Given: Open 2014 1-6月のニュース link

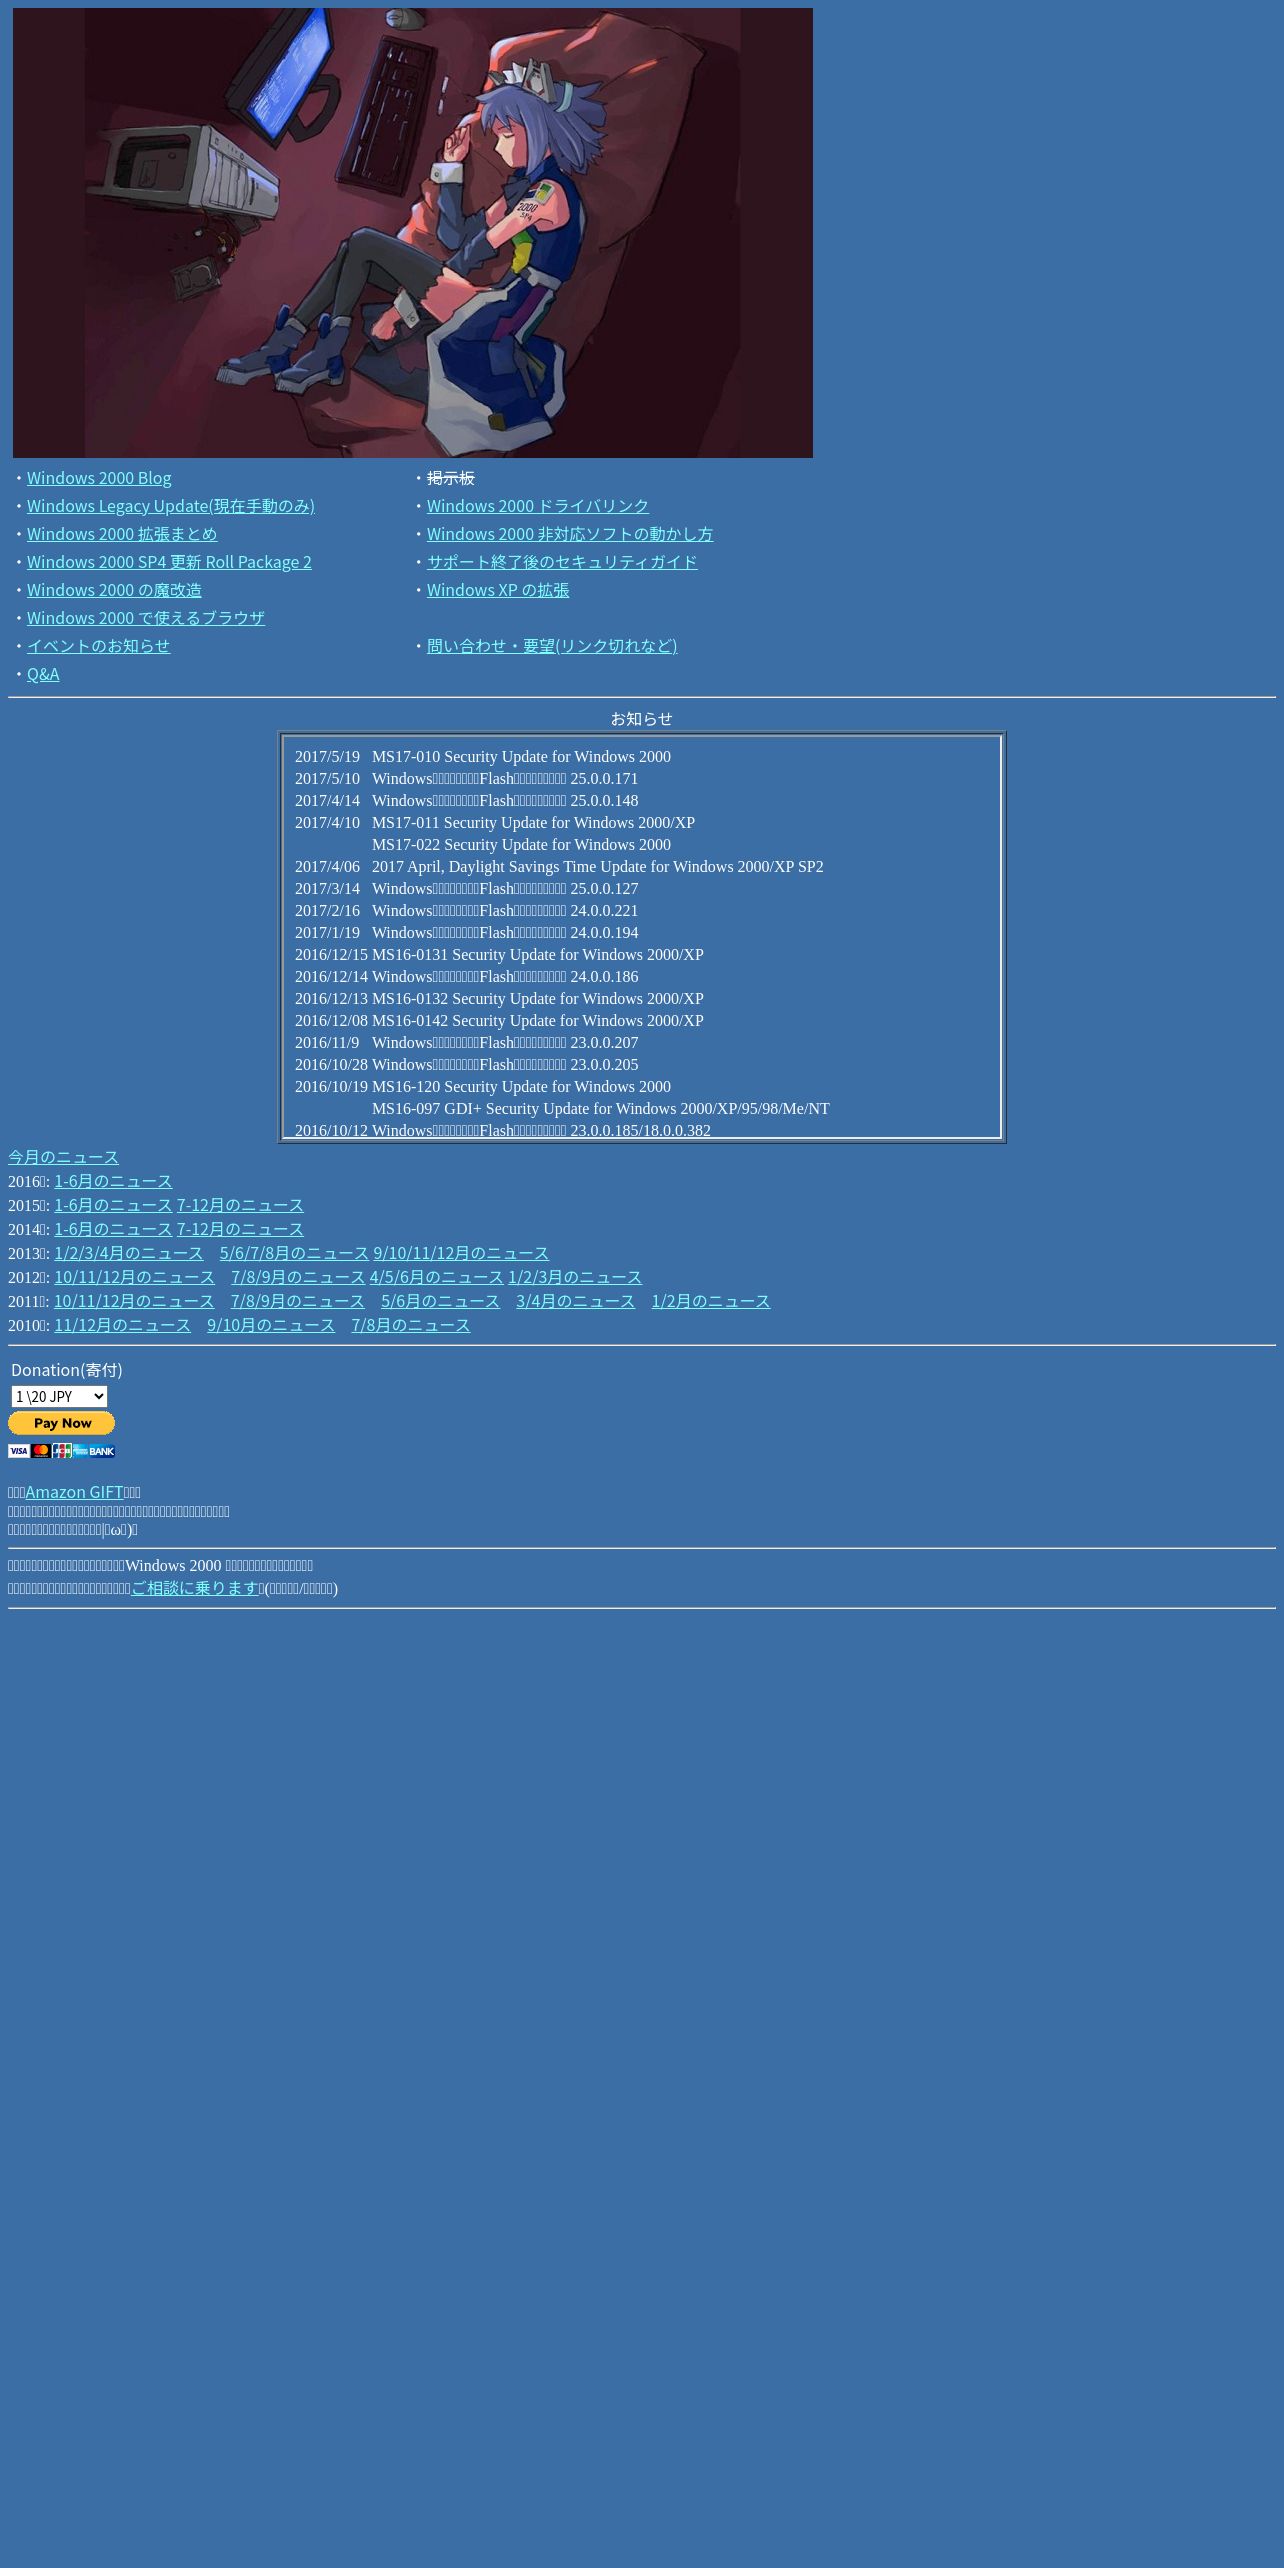Looking at the screenshot, I should point(113,1229).
